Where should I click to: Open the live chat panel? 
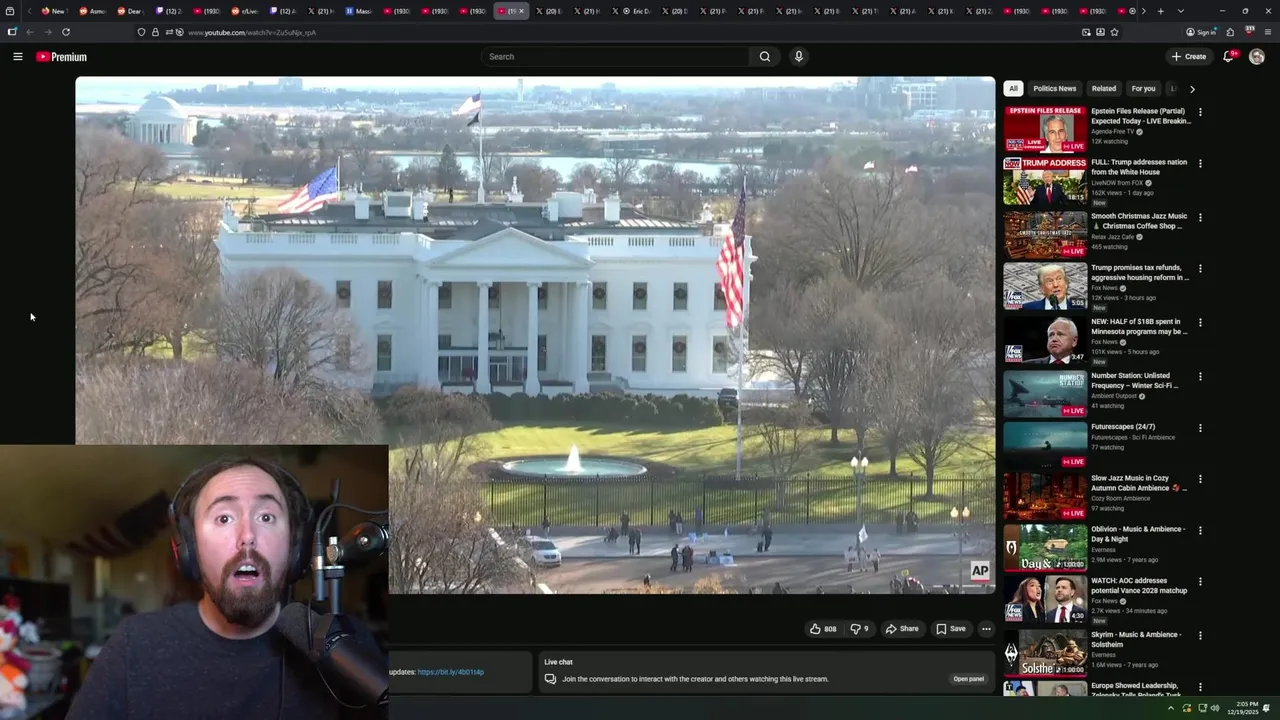pos(968,679)
